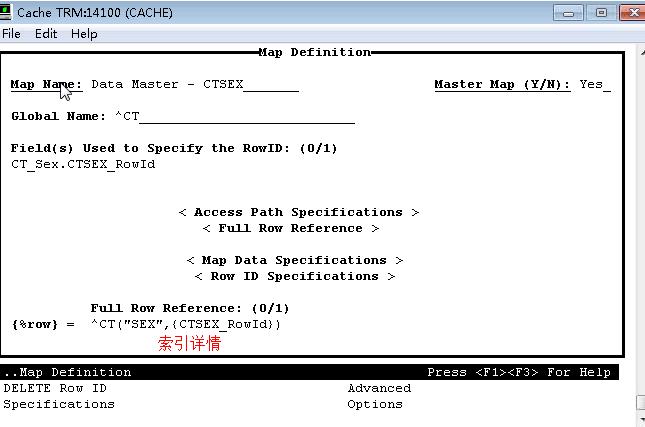Click the Global Name ^CT field
The width and height of the screenshot is (645, 427).
(234, 116)
